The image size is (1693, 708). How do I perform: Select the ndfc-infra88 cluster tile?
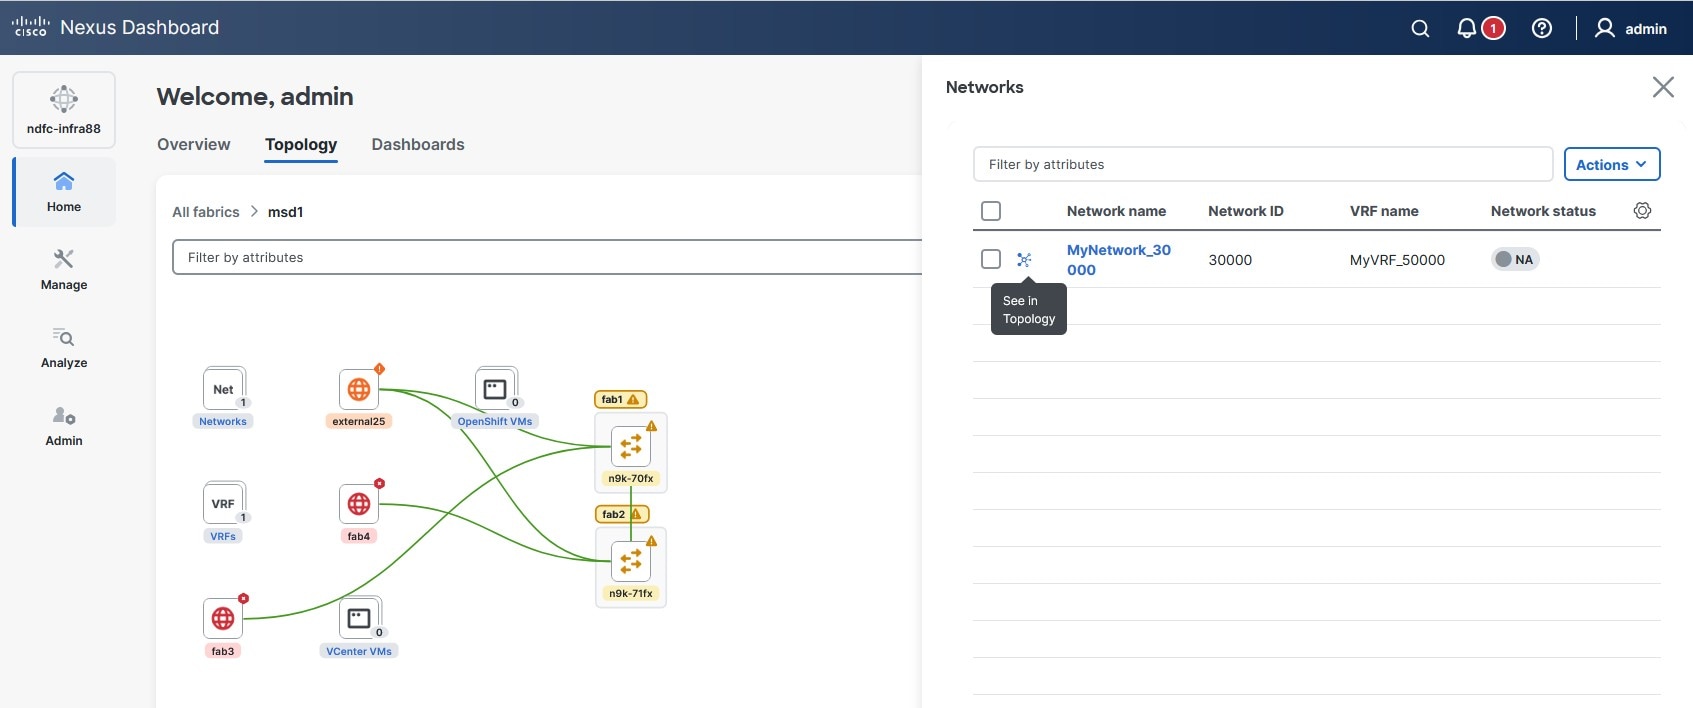(64, 109)
